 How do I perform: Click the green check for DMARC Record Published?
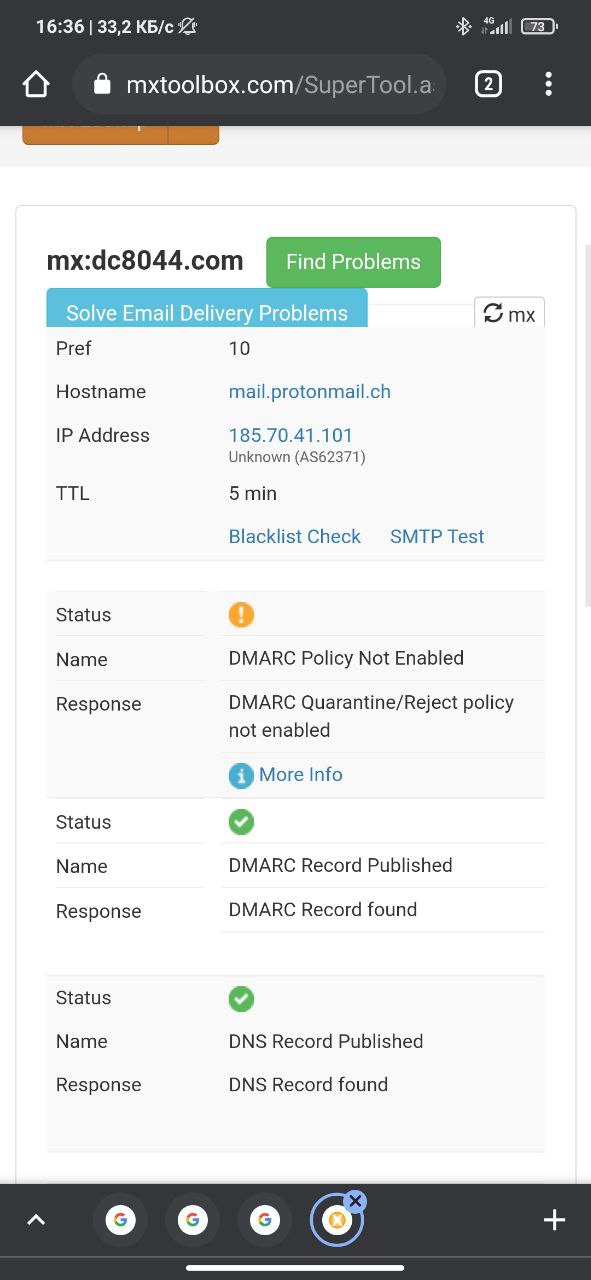click(241, 822)
